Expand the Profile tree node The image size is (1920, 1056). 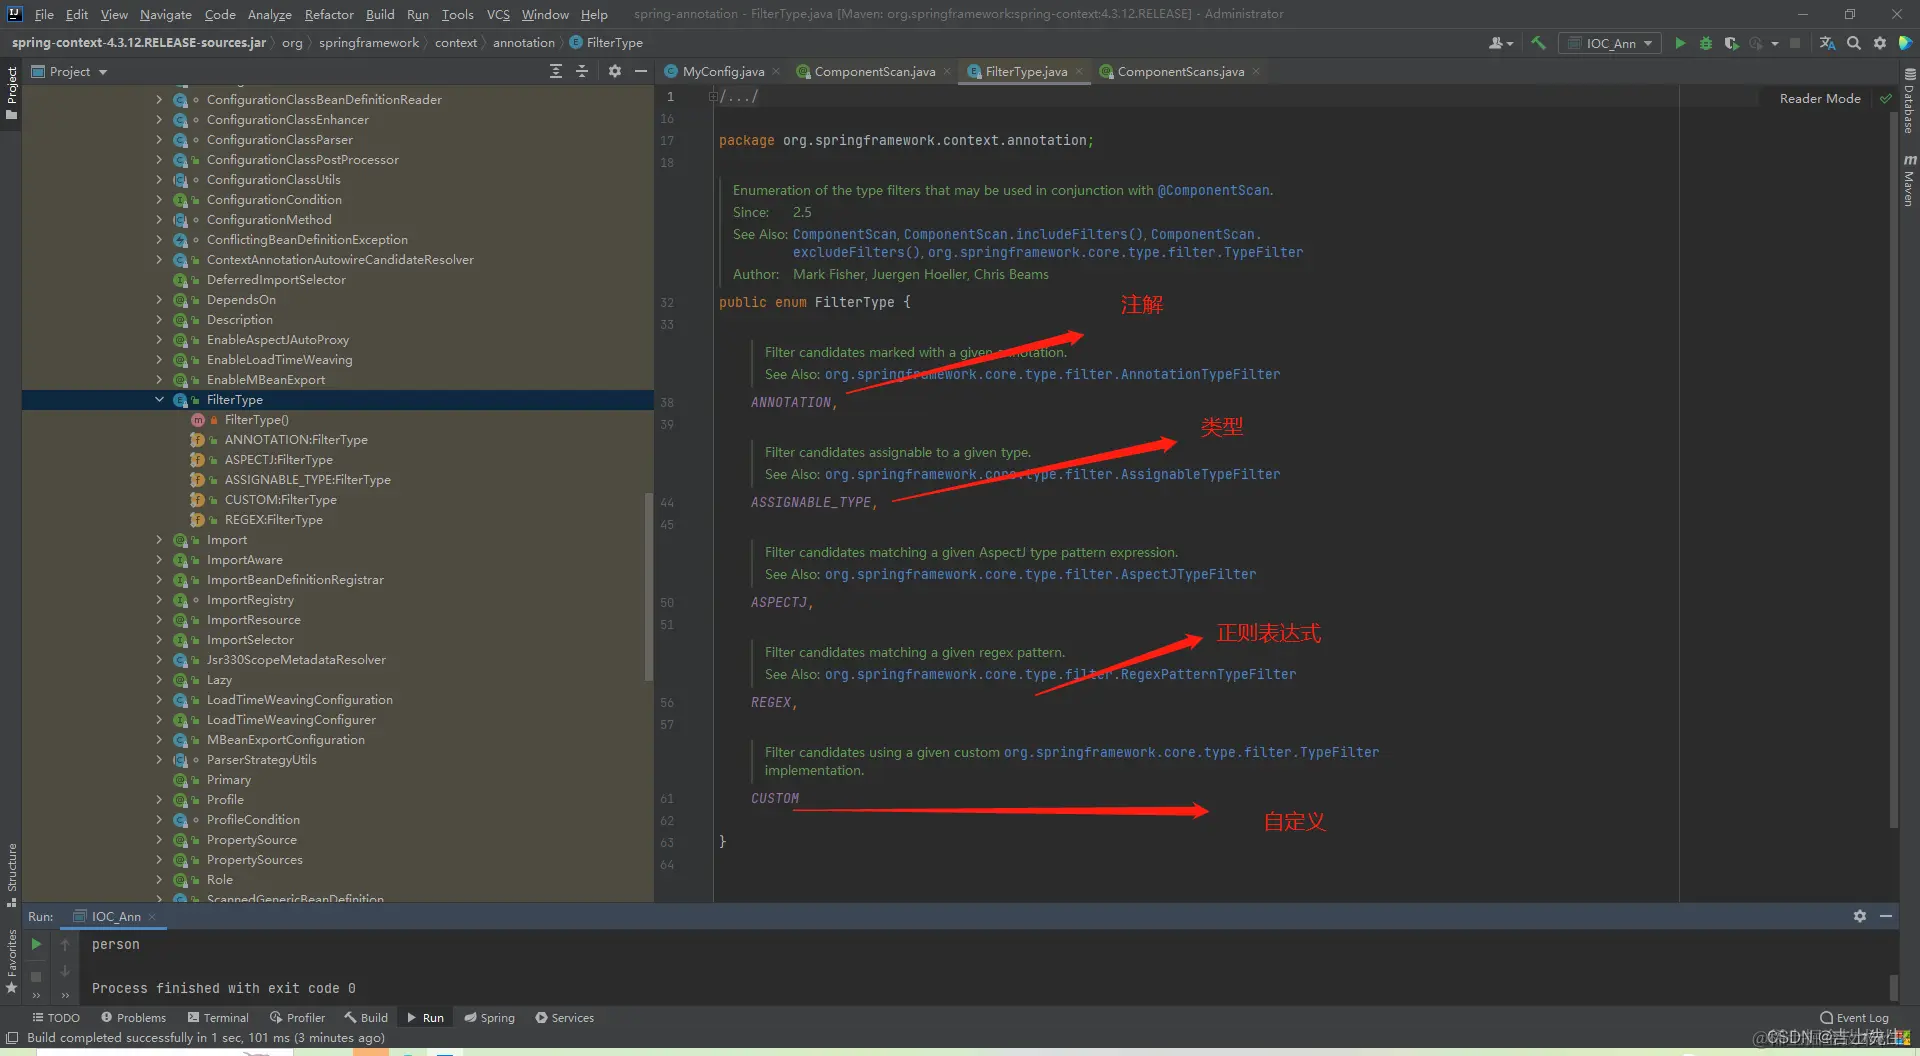tap(159, 799)
